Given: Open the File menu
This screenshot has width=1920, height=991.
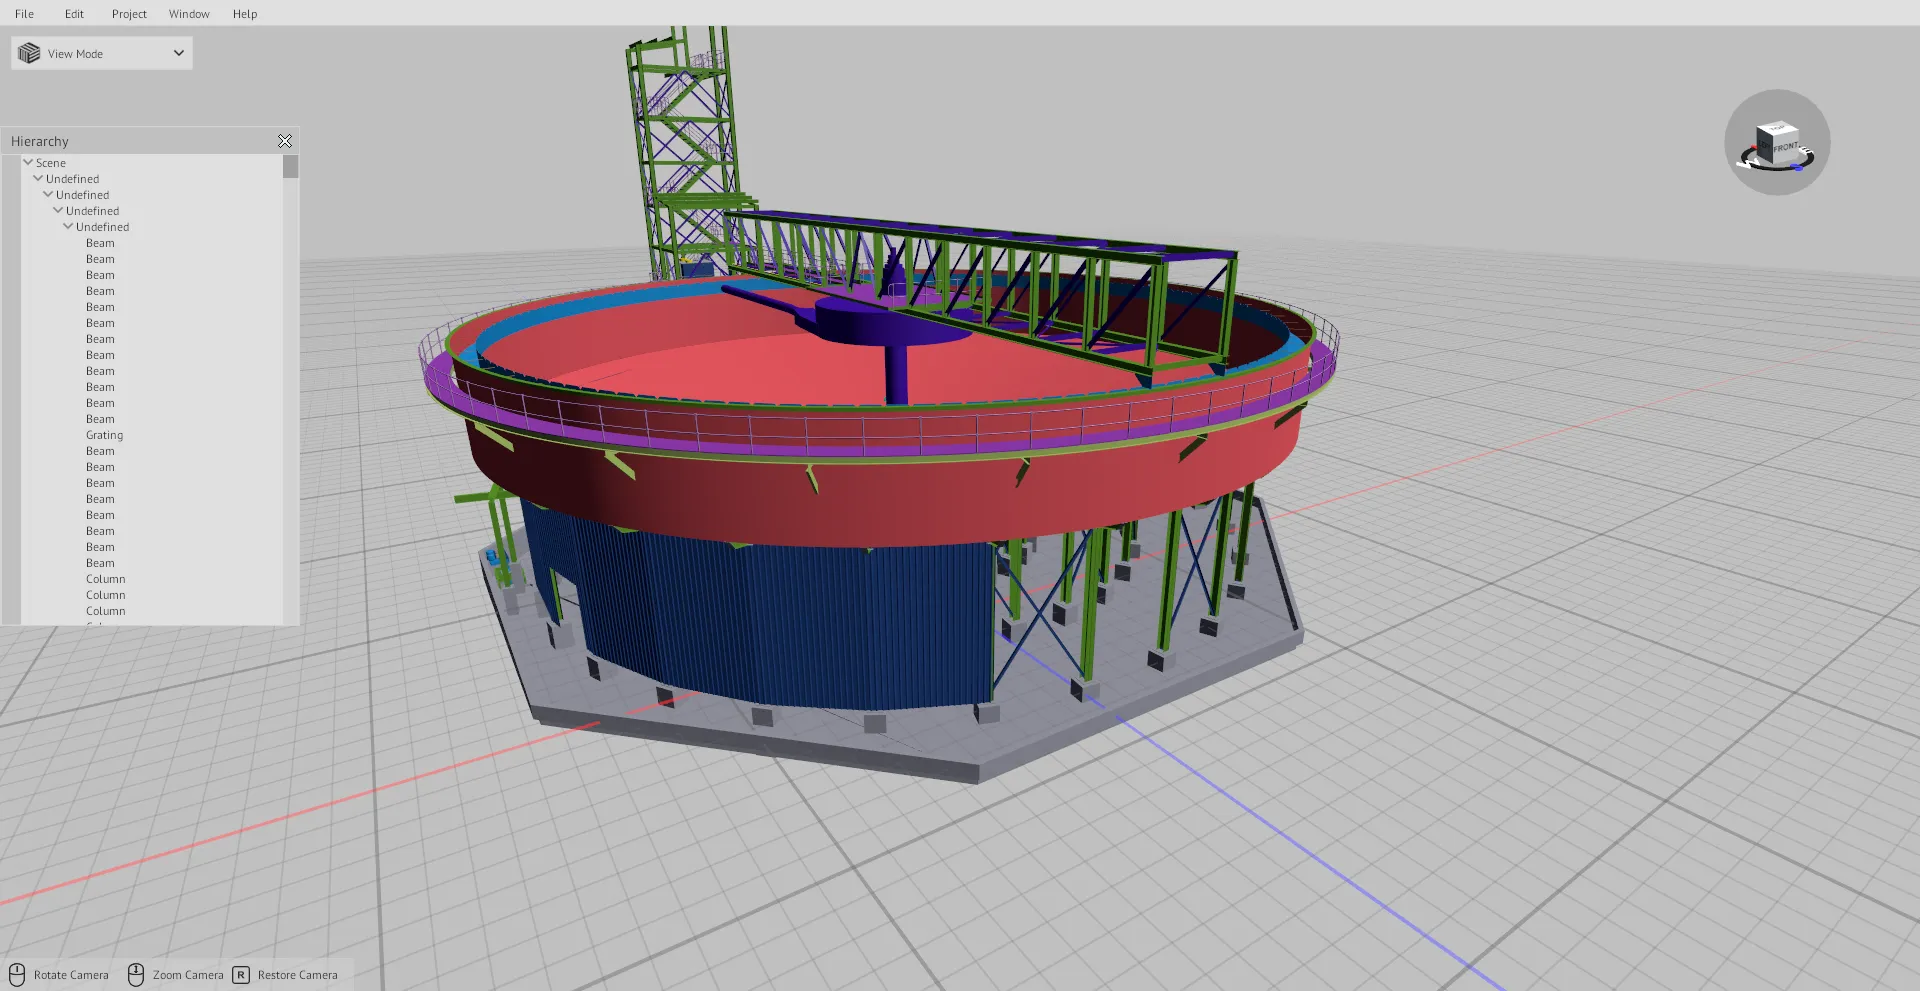Looking at the screenshot, I should [24, 14].
